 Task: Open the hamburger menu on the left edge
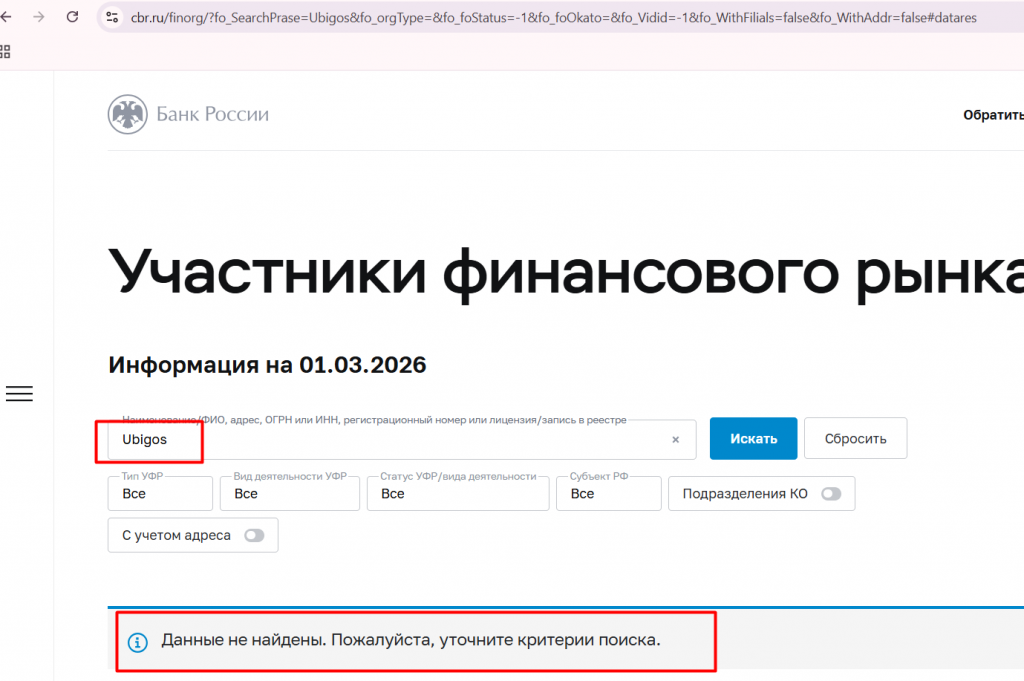point(19,394)
